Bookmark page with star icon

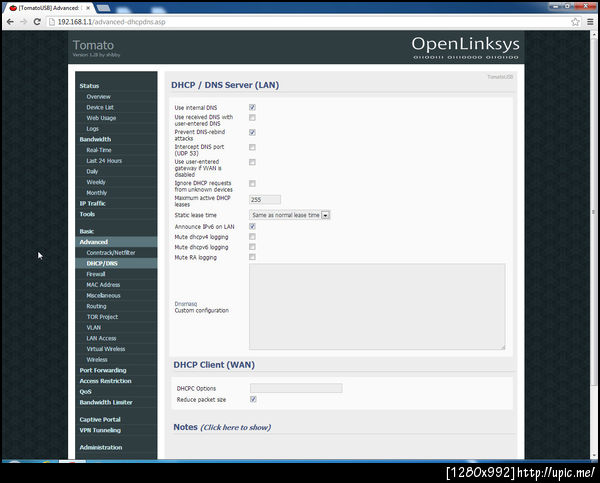[575, 22]
